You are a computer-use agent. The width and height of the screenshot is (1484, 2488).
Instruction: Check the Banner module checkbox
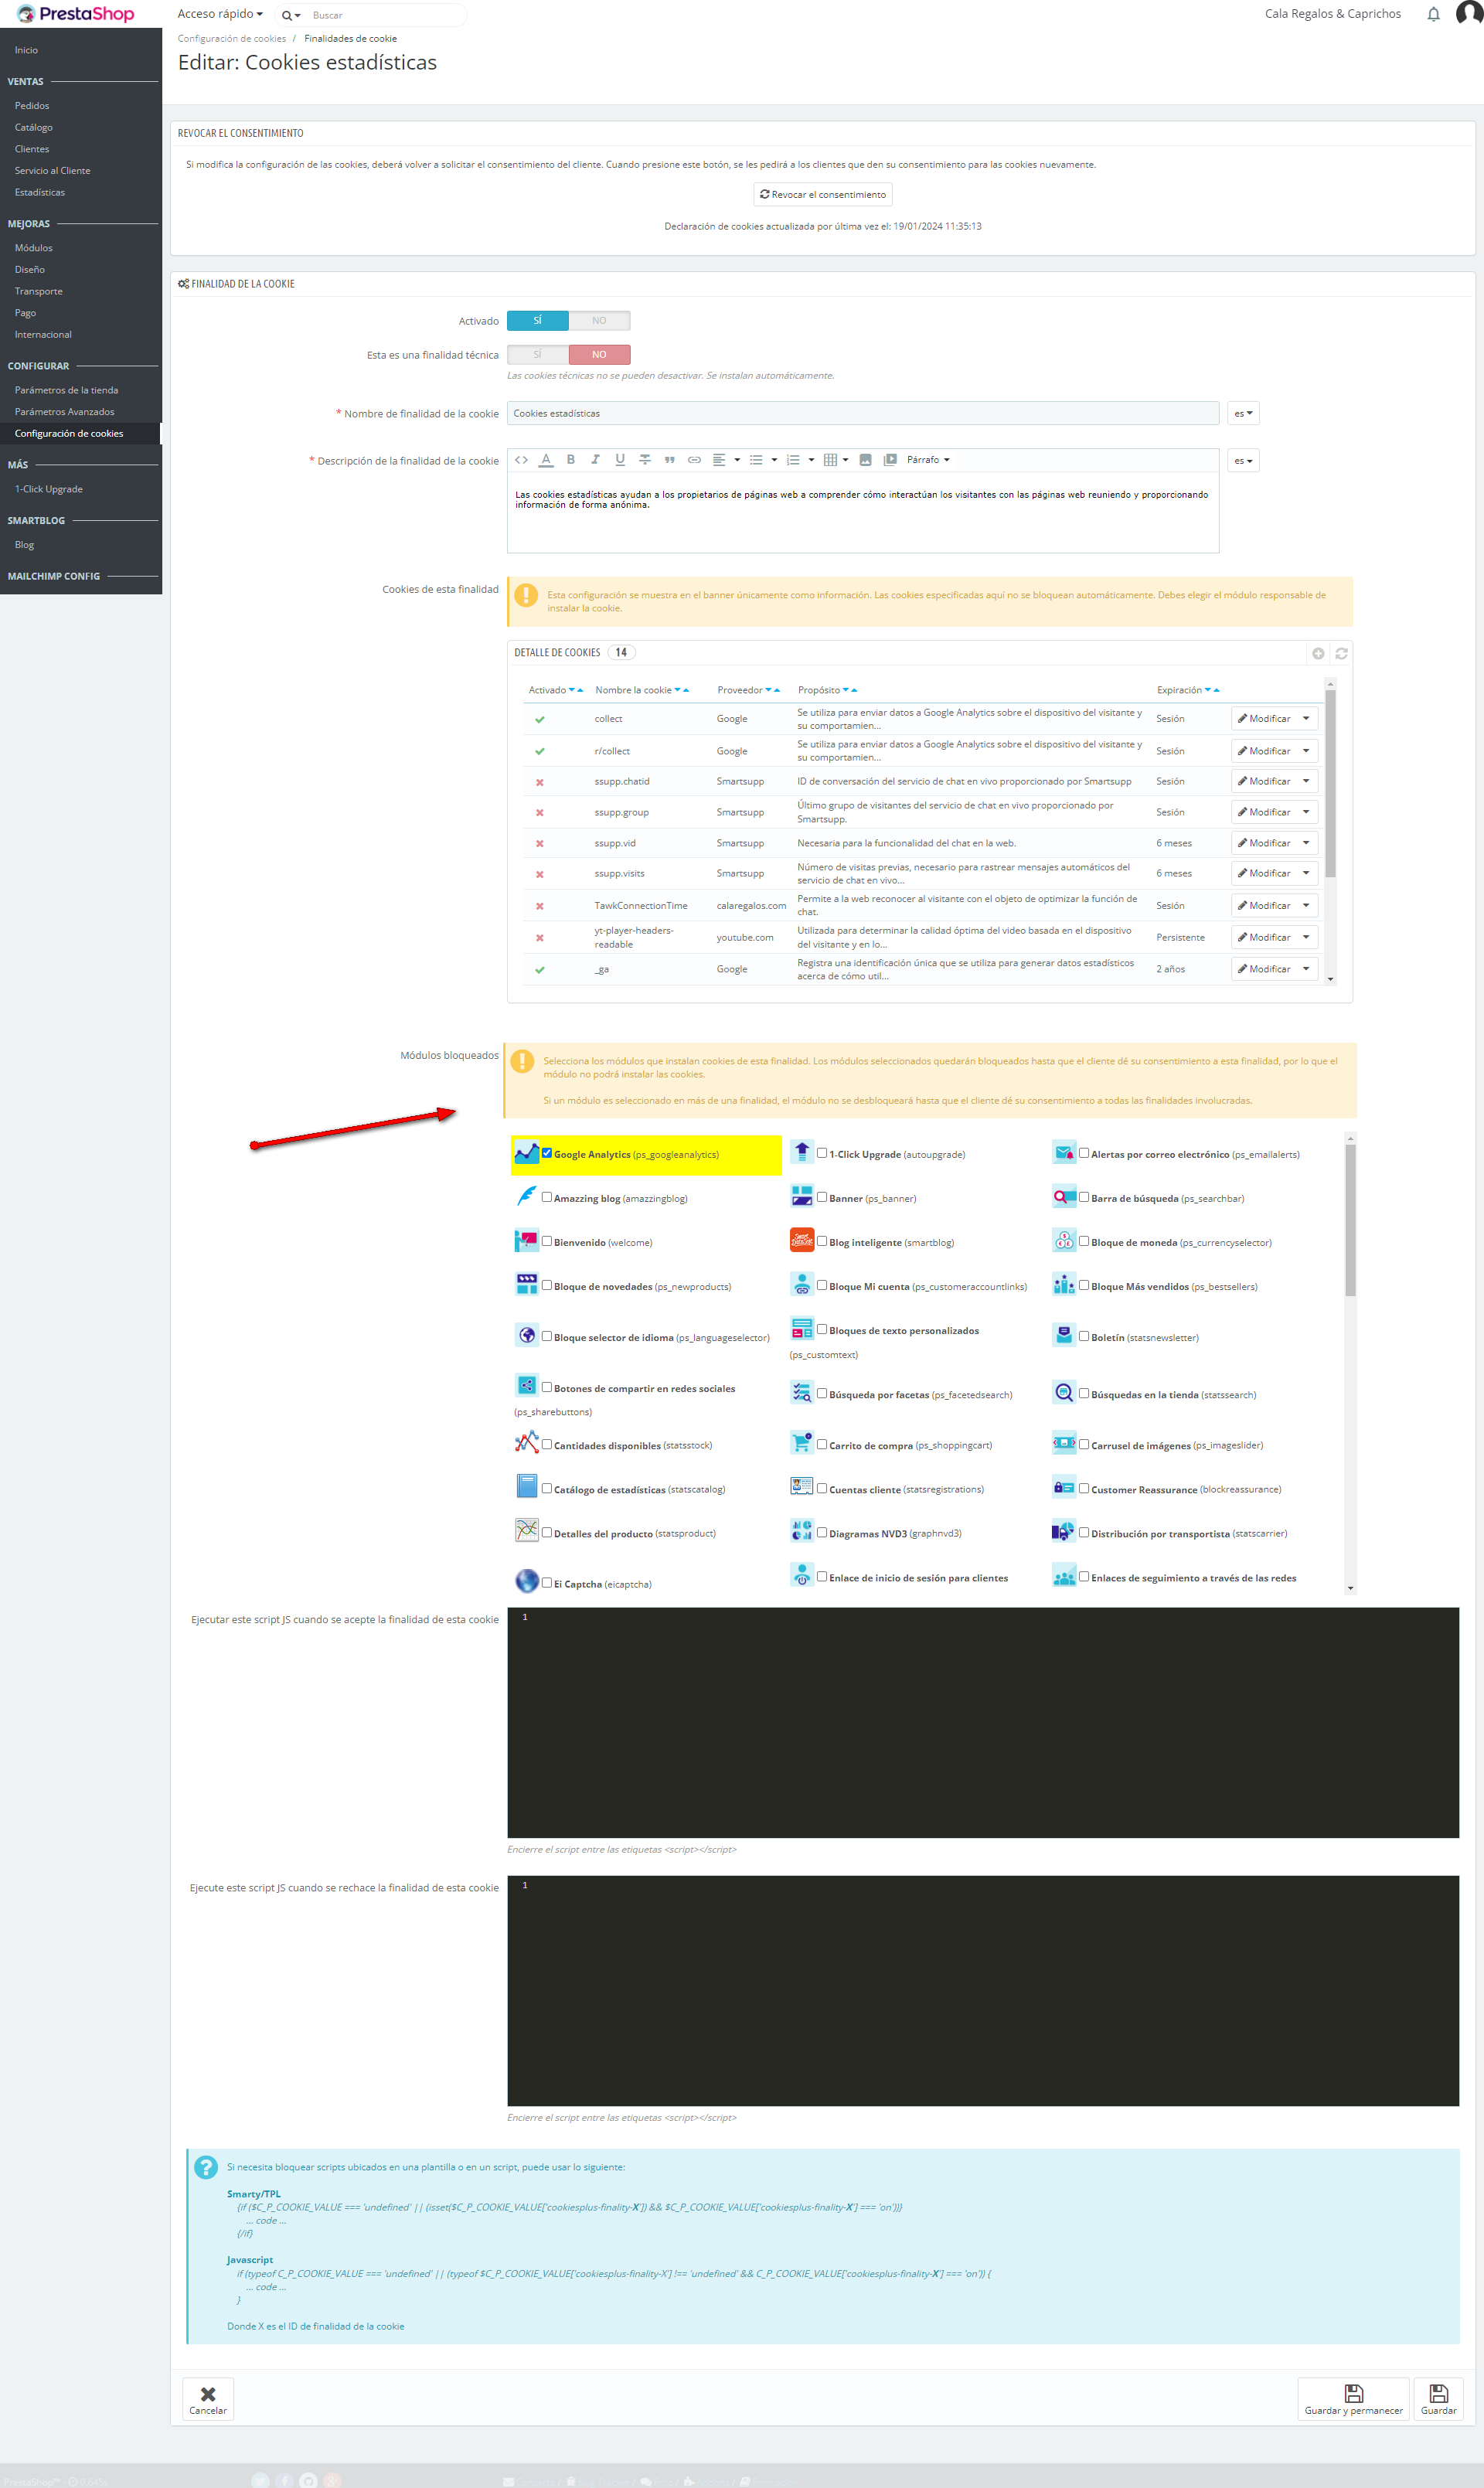pos(822,1197)
